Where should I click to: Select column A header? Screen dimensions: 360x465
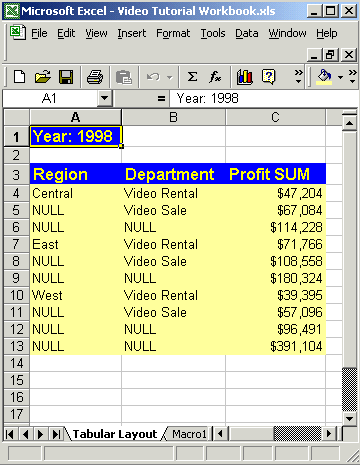tap(76, 117)
